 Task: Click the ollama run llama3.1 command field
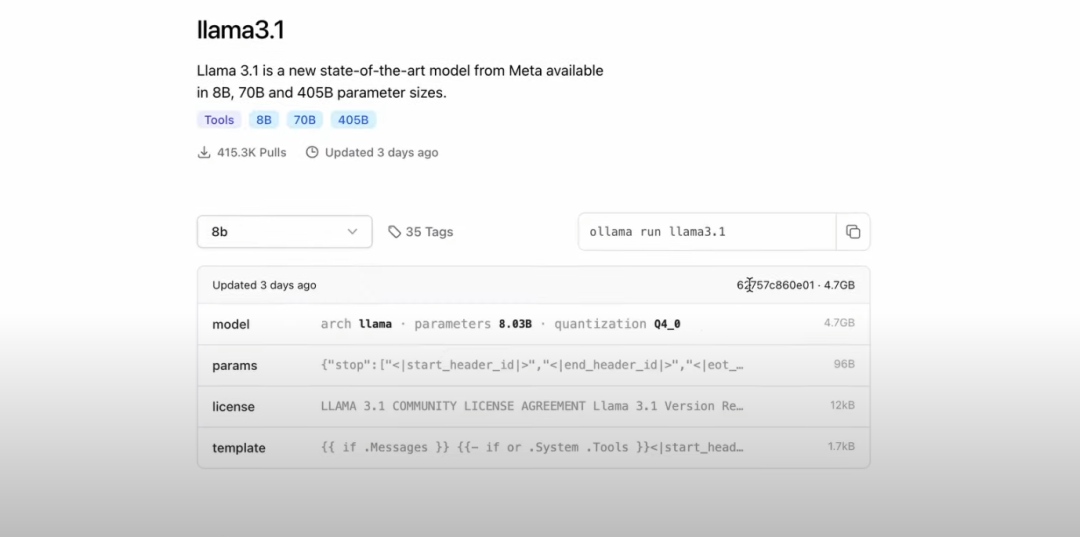point(707,232)
